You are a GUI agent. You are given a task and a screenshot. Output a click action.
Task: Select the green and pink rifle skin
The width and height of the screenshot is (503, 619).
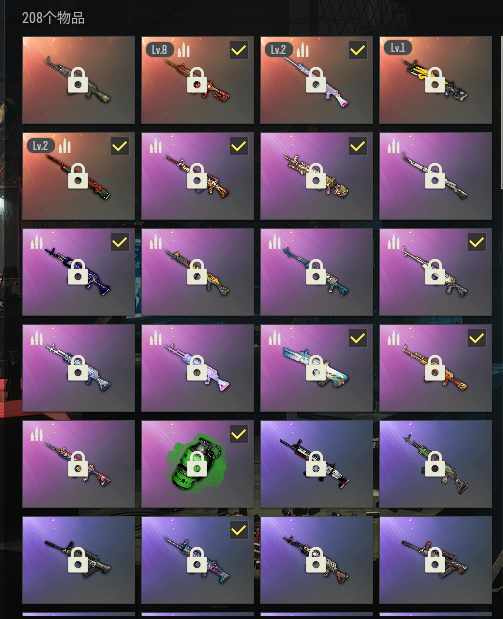click(435, 464)
